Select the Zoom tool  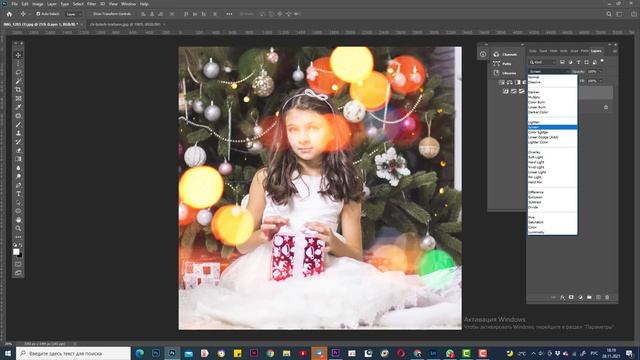coord(18,229)
